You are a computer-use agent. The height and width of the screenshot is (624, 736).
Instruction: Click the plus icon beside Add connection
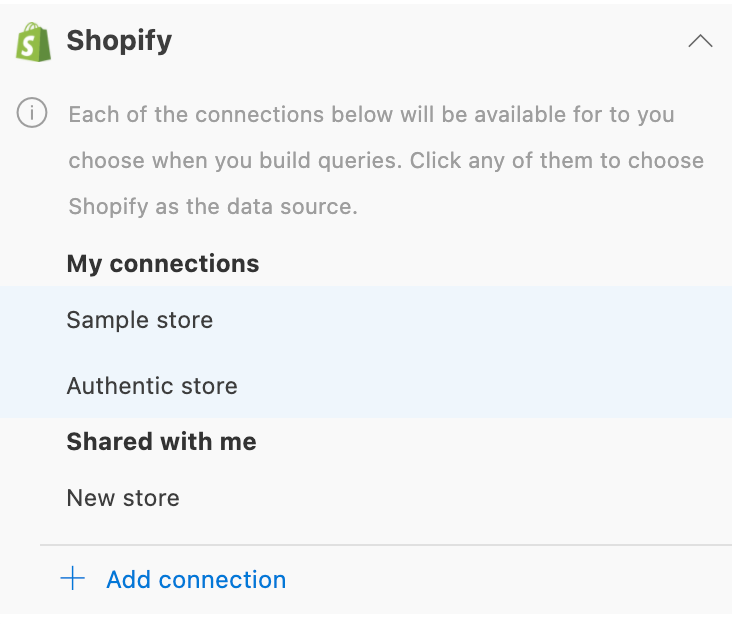[73, 579]
